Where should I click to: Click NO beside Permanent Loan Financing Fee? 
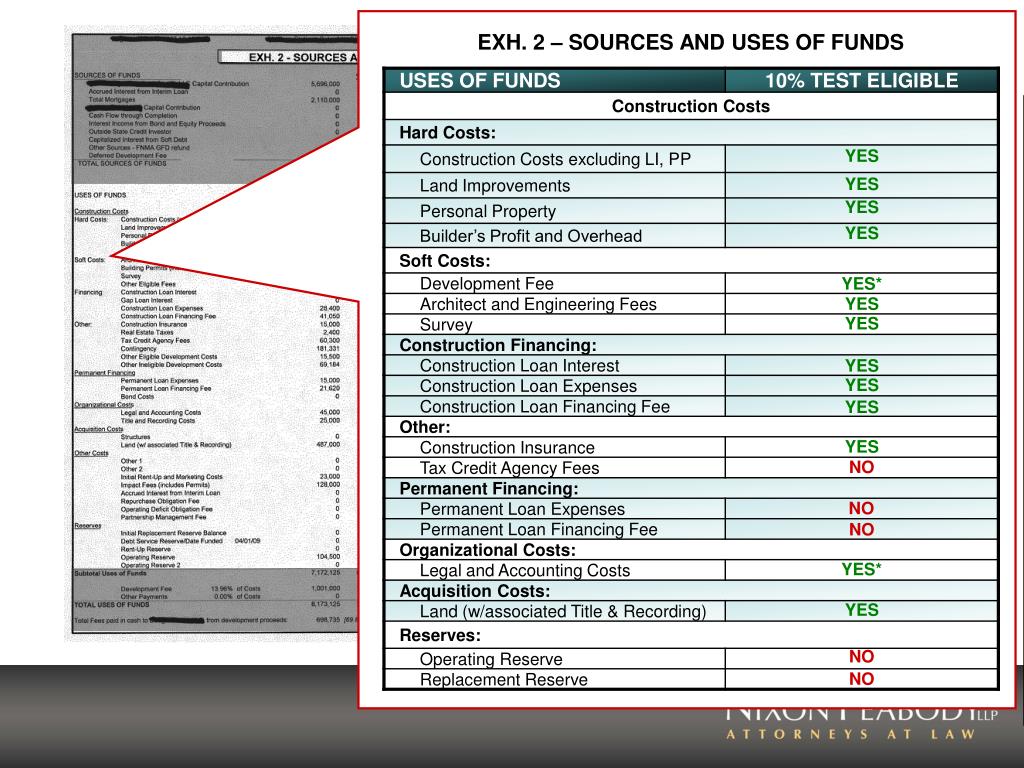pyautogui.click(x=861, y=530)
